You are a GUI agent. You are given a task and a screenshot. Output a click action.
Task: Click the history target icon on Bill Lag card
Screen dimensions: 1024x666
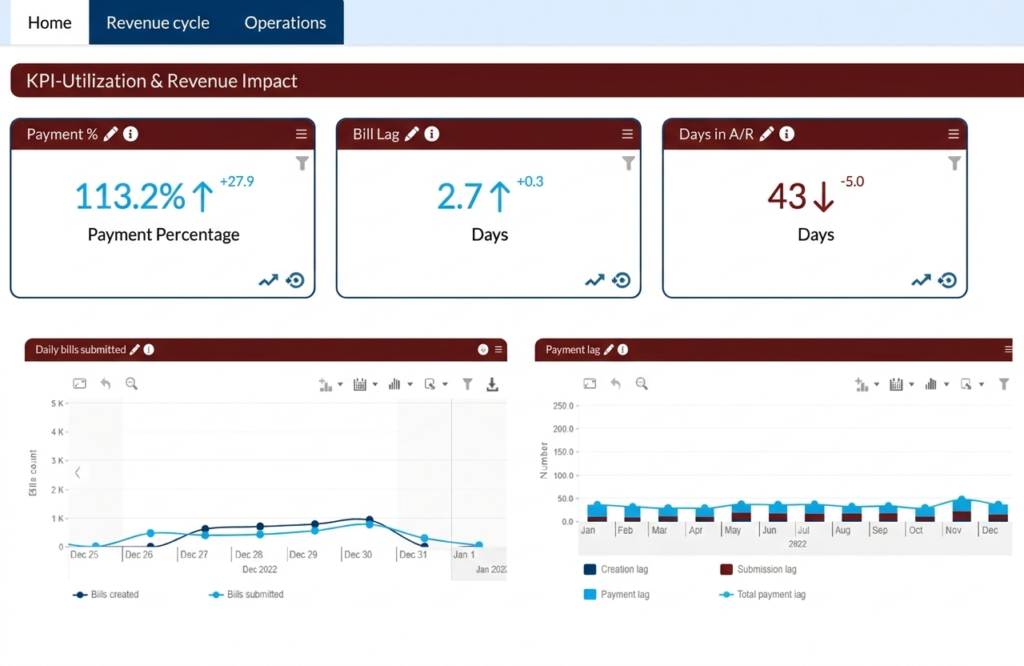(621, 281)
